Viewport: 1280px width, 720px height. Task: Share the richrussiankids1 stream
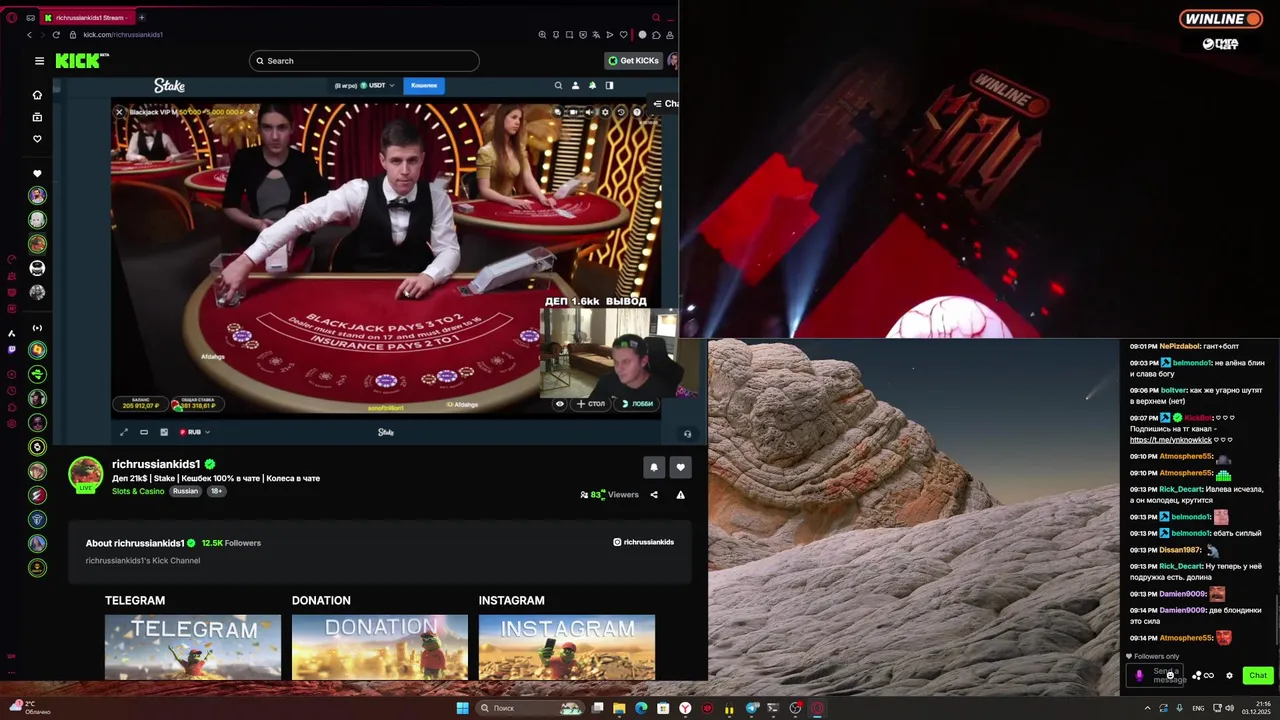(x=654, y=495)
